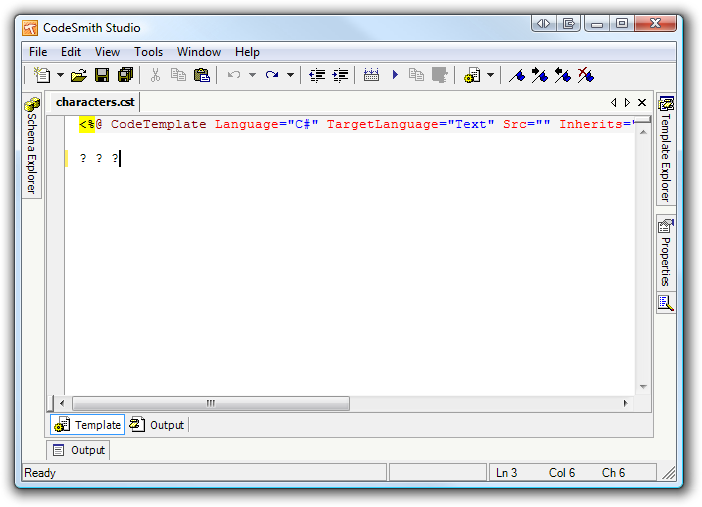Clear bookmarks with red X flag icon

(x=586, y=75)
